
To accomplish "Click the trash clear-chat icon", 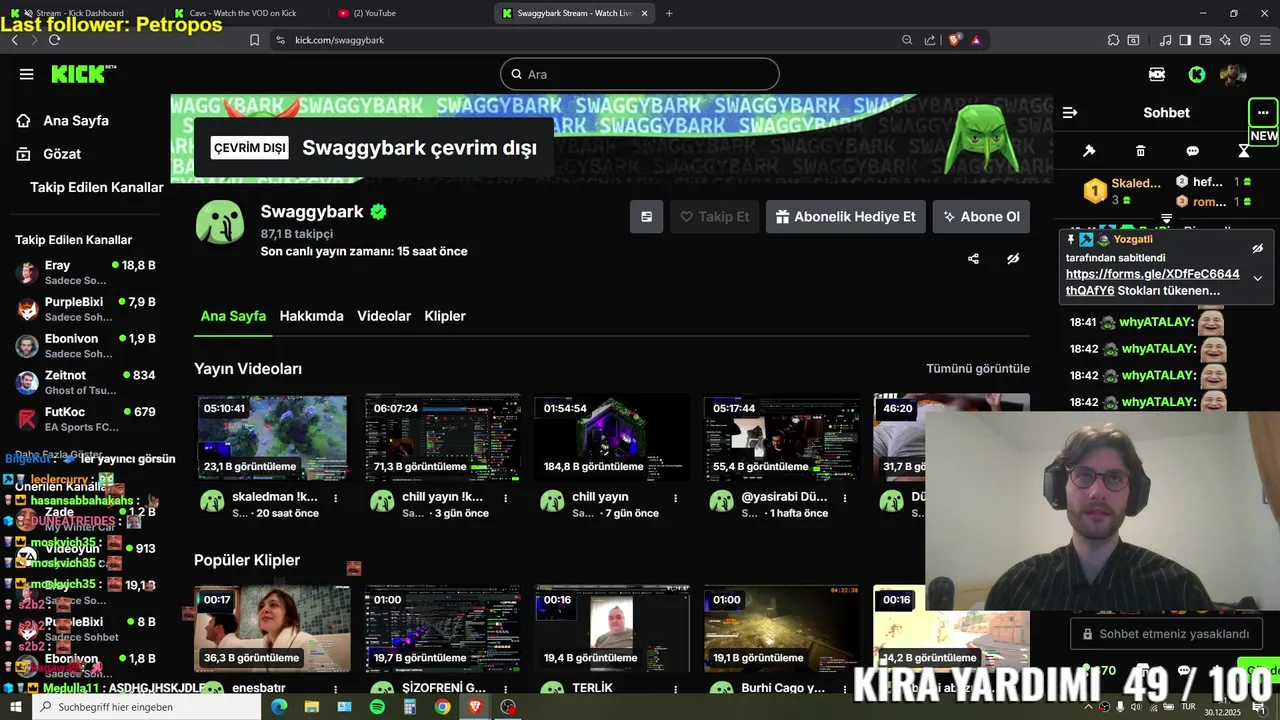I will pyautogui.click(x=1141, y=151).
